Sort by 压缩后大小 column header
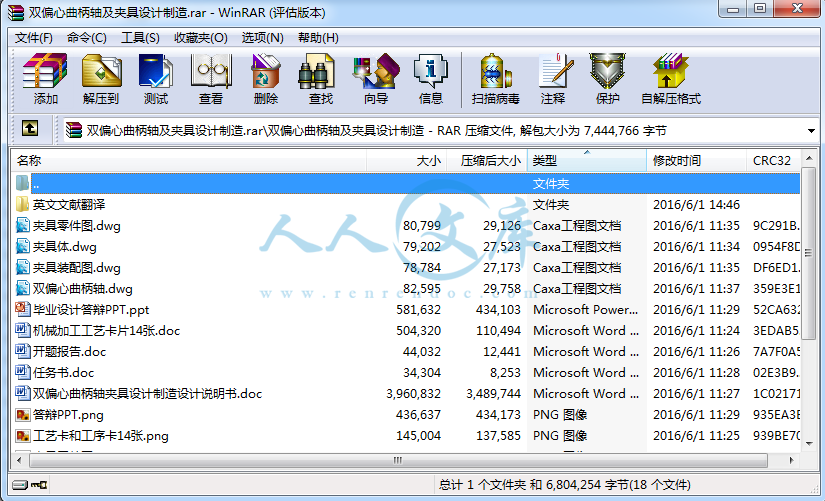This screenshot has height=501, width=825. 487,161
